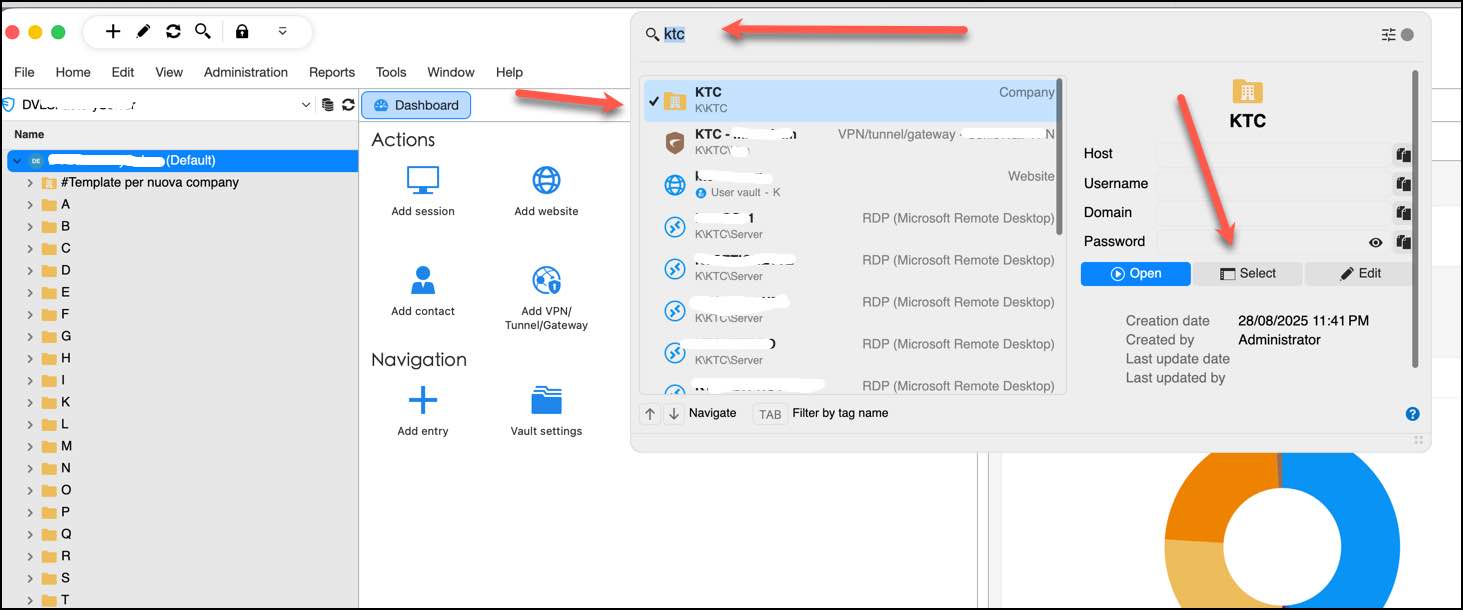Switch to the Dashboard tab
This screenshot has height=610, width=1463.
(x=416, y=105)
